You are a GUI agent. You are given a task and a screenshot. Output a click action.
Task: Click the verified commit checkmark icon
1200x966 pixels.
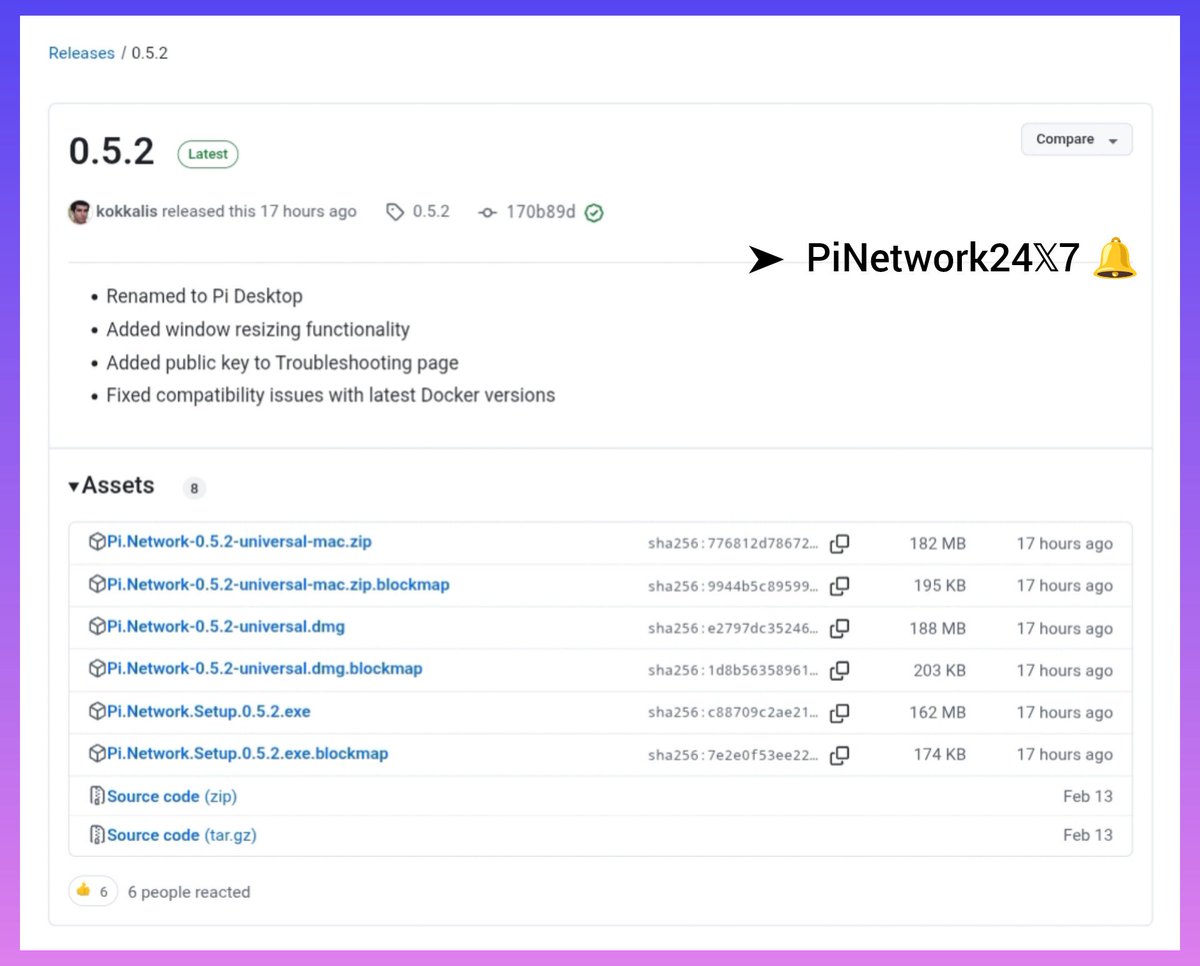pyautogui.click(x=593, y=212)
